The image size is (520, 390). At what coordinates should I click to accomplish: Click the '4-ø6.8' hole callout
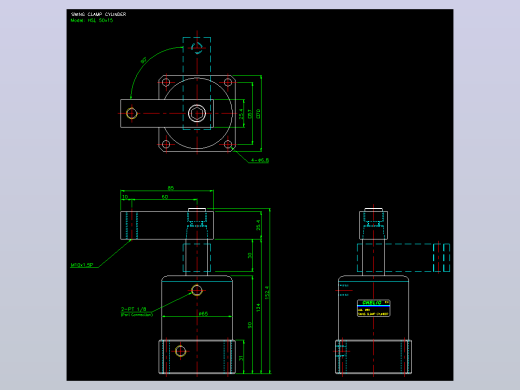pos(260,160)
